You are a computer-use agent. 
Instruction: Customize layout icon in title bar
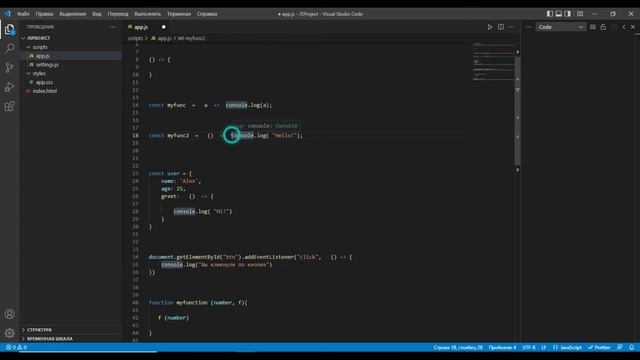tap(580, 13)
